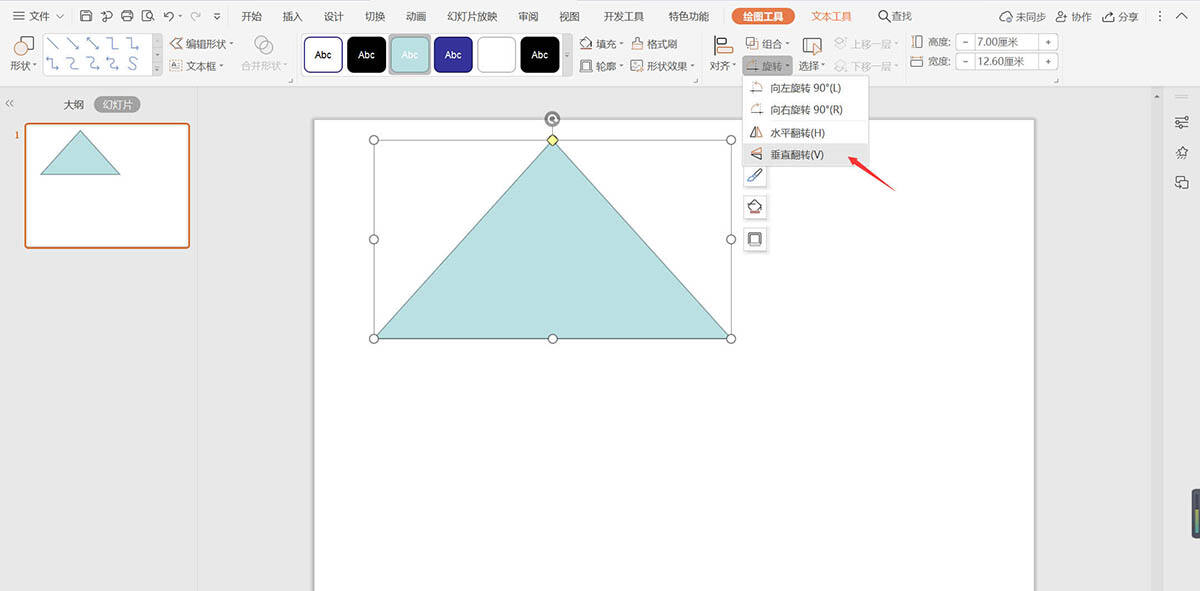Click the Collaborate (协作) button
1200x591 pixels.
[1073, 16]
